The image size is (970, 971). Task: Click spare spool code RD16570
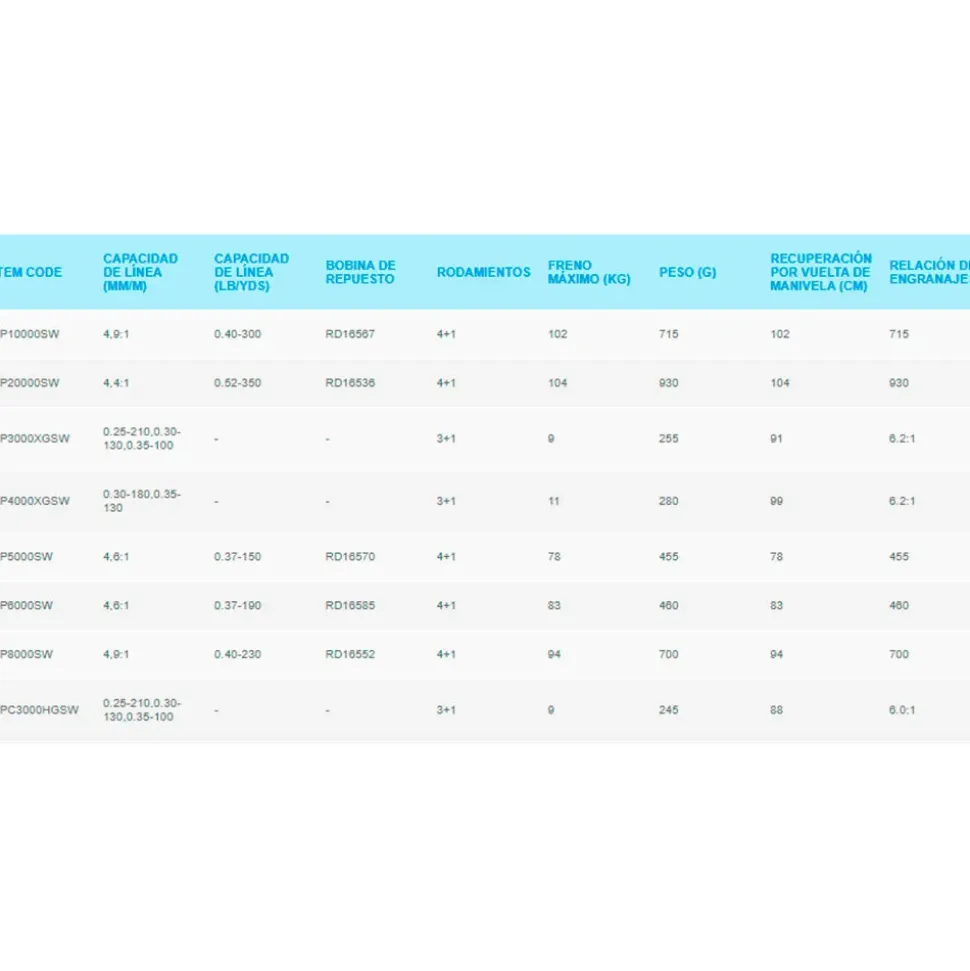[x=350, y=556]
